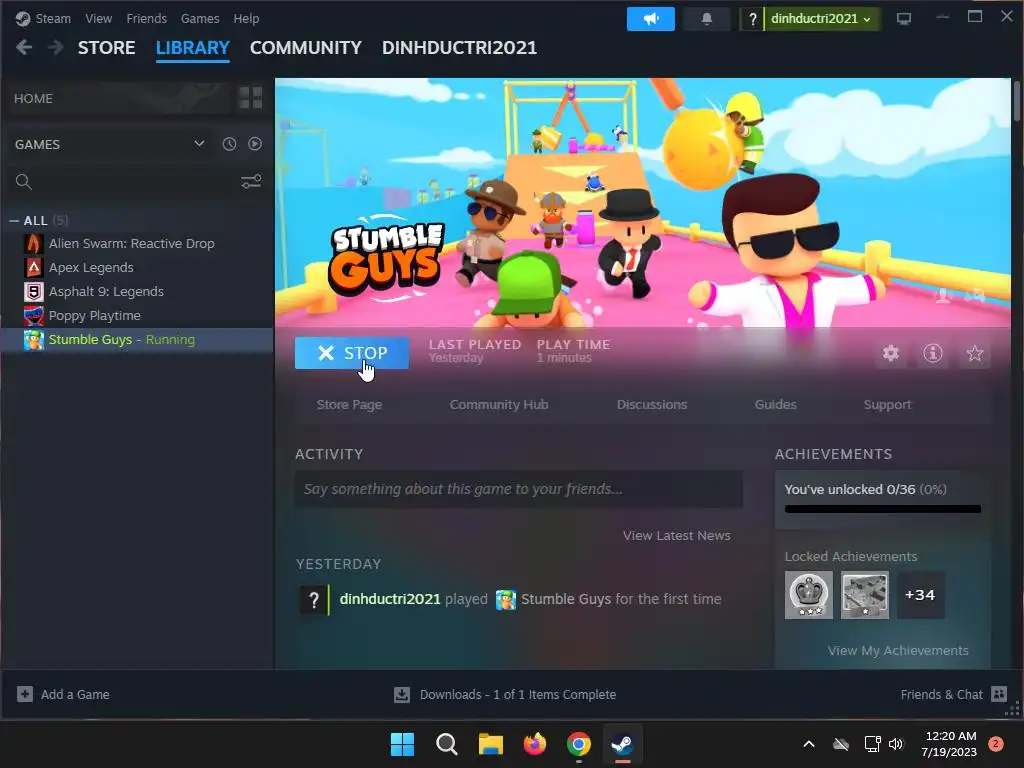The width and height of the screenshot is (1024, 768).
Task: Expand the GAMES dropdown filter
Action: pyautogui.click(x=199, y=144)
